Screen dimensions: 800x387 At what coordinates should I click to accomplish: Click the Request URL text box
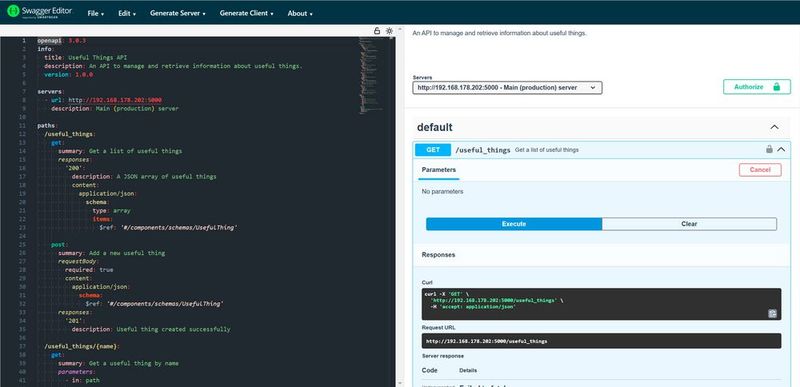click(x=601, y=341)
